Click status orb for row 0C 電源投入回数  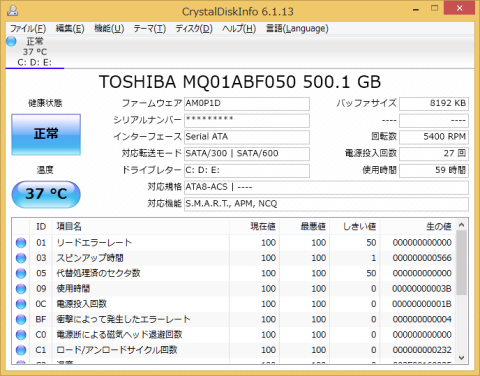(21, 304)
